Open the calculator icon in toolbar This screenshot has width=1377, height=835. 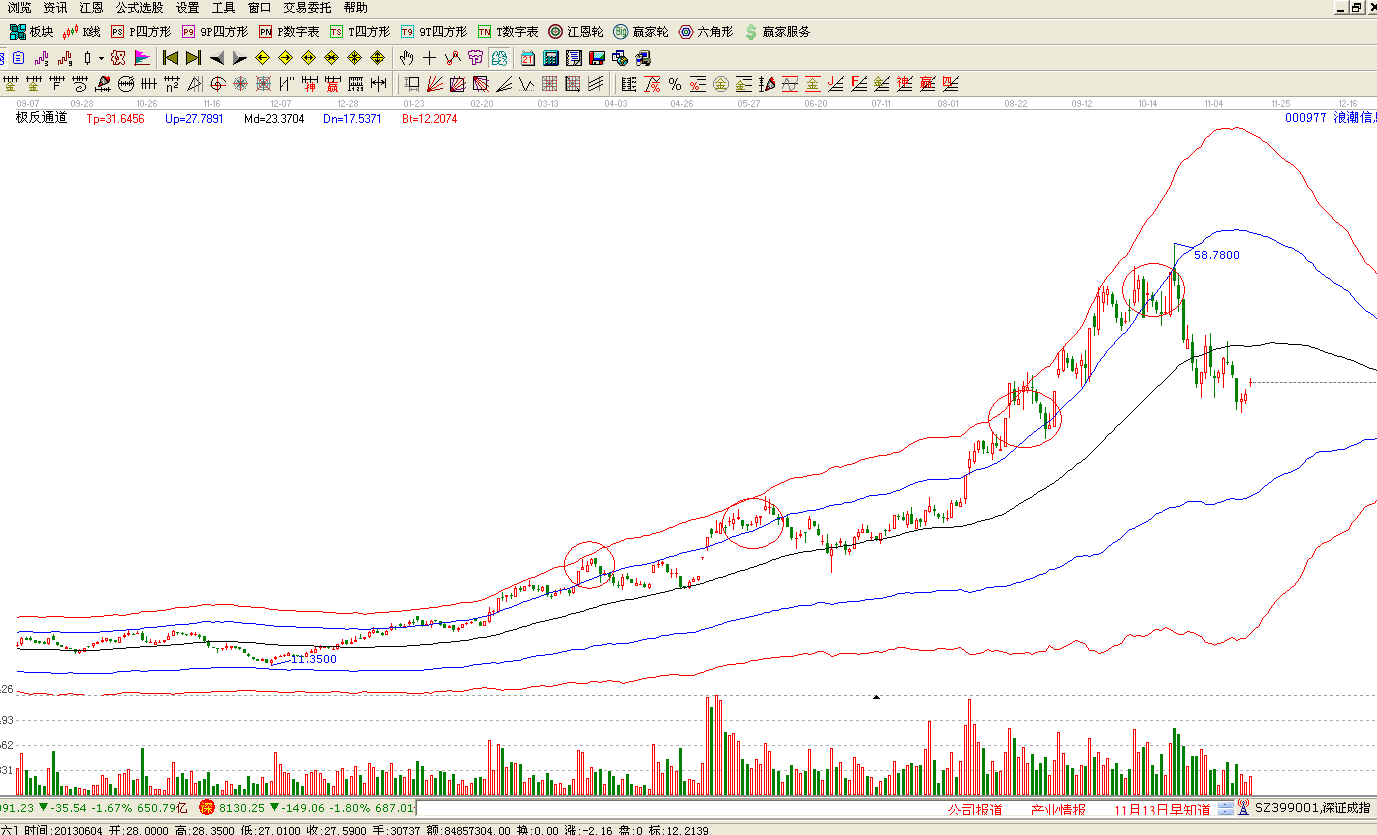click(x=550, y=58)
